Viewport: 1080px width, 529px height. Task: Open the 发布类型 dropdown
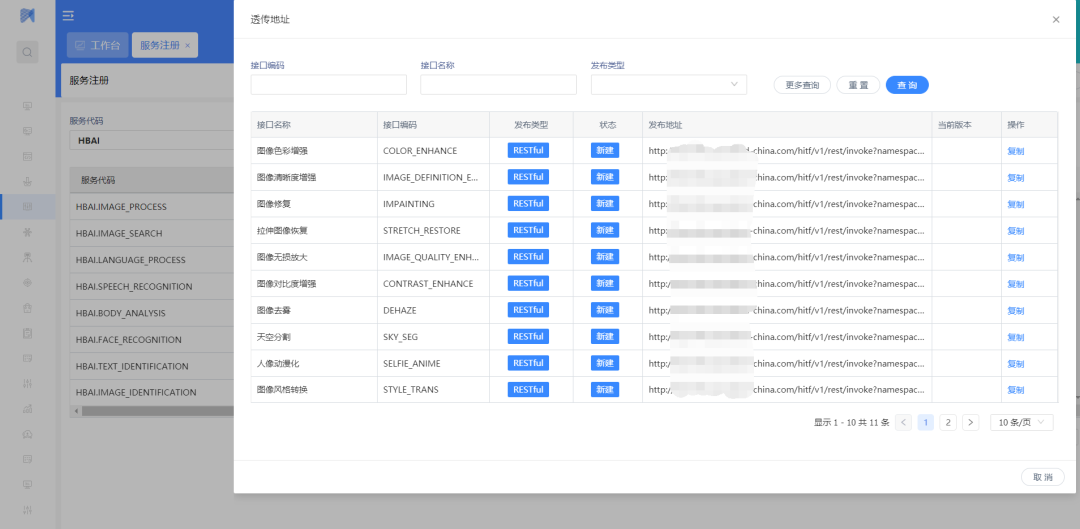pos(668,85)
